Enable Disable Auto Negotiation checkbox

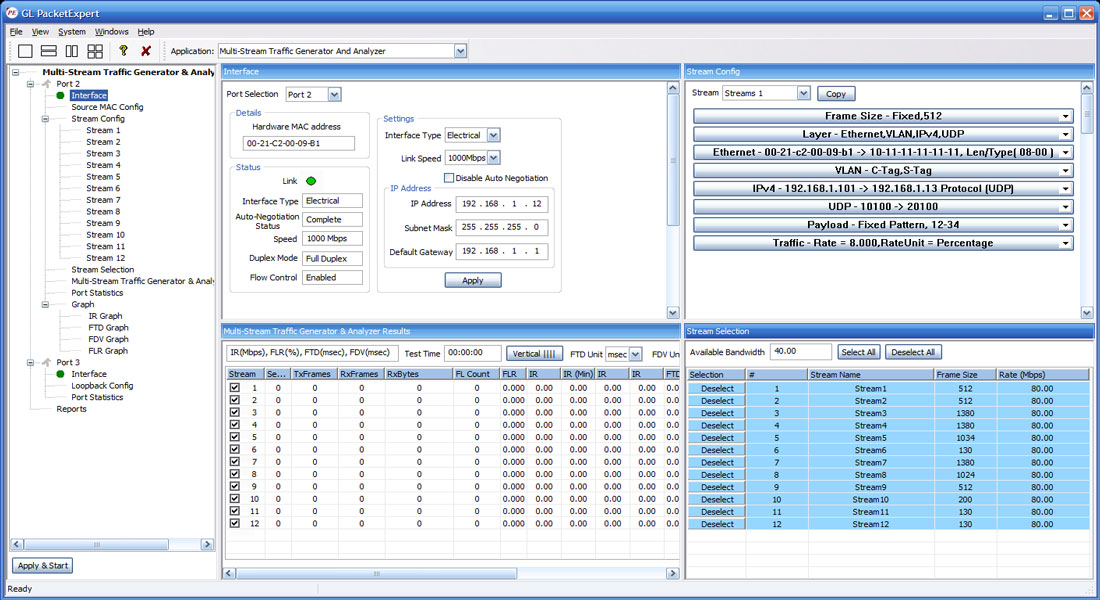(x=449, y=178)
